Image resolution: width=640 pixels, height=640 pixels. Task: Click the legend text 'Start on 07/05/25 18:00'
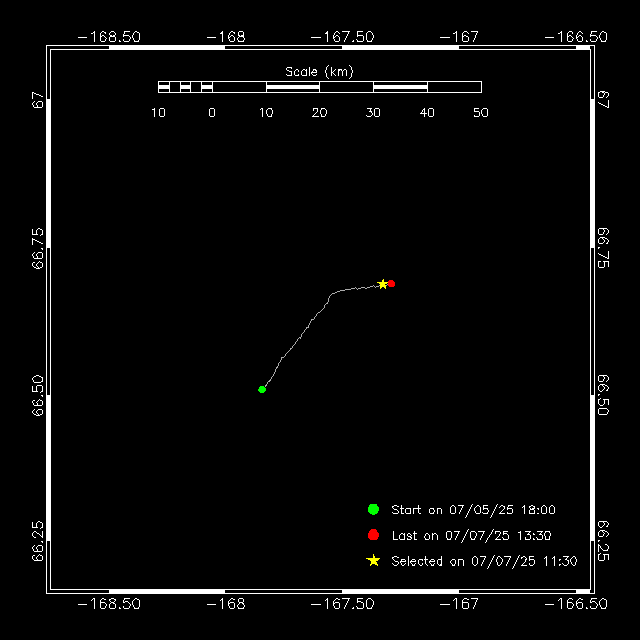click(473, 510)
